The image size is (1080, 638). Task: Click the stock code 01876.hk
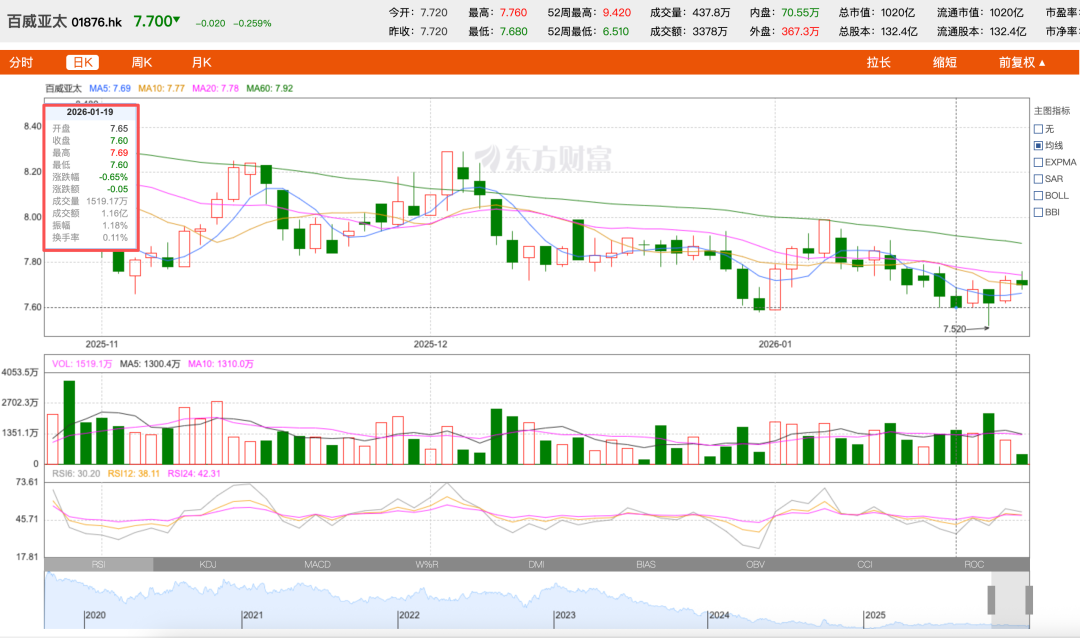(97, 22)
